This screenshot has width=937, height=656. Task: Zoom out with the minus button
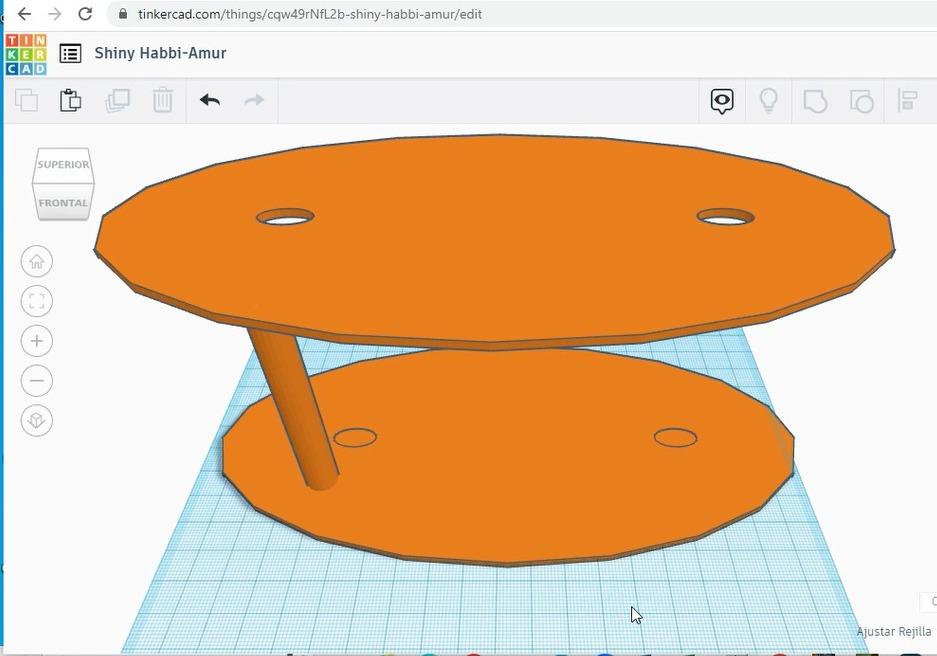pos(36,381)
